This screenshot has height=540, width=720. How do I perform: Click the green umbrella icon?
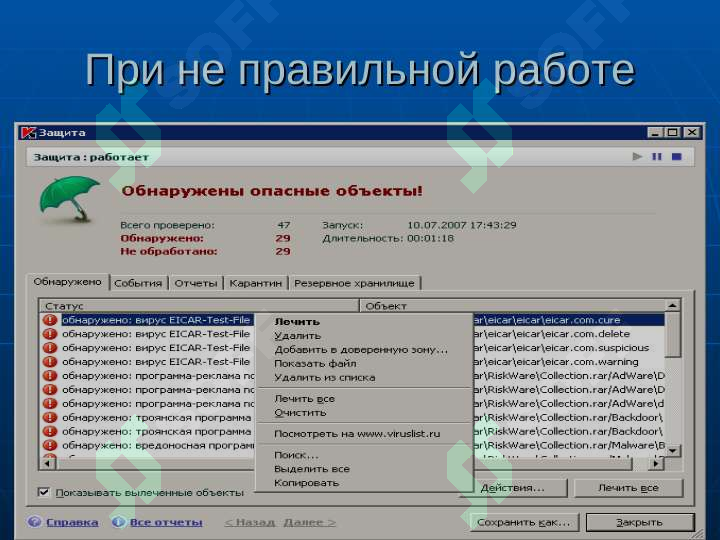coord(68,200)
